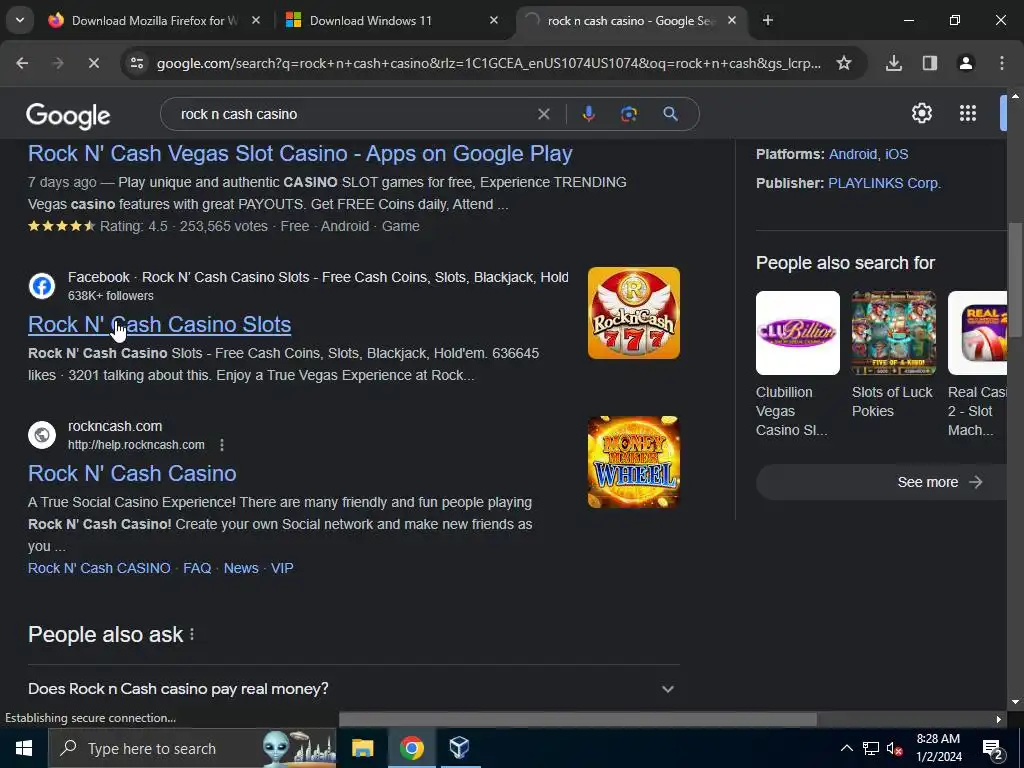Click the vertical page scrollbar thumb
This screenshot has width=1024, height=768.
[x=1015, y=281]
